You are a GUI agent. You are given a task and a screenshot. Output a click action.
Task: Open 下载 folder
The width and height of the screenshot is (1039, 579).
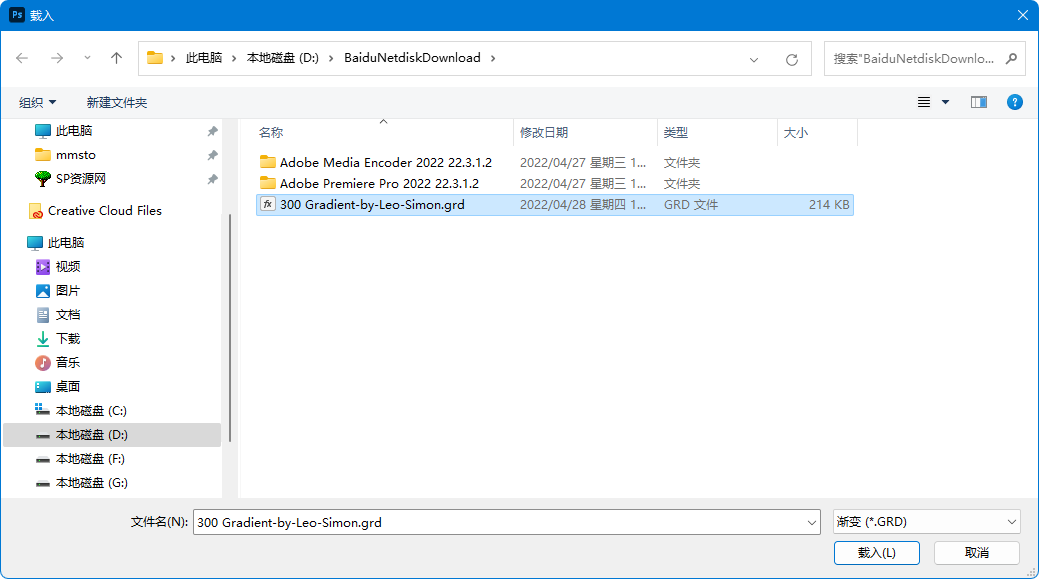pyautogui.click(x=68, y=339)
